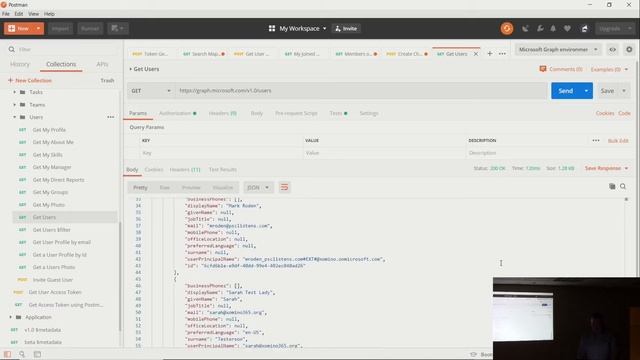Expand the Tasks folder
The width and height of the screenshot is (640, 360).
coord(15,92)
